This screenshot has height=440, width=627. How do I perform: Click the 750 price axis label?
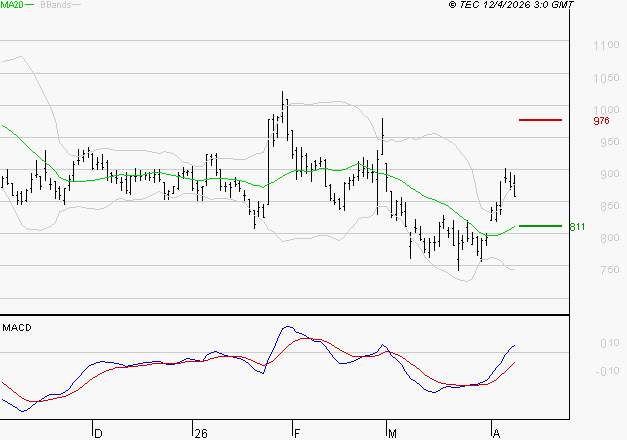(x=609, y=270)
